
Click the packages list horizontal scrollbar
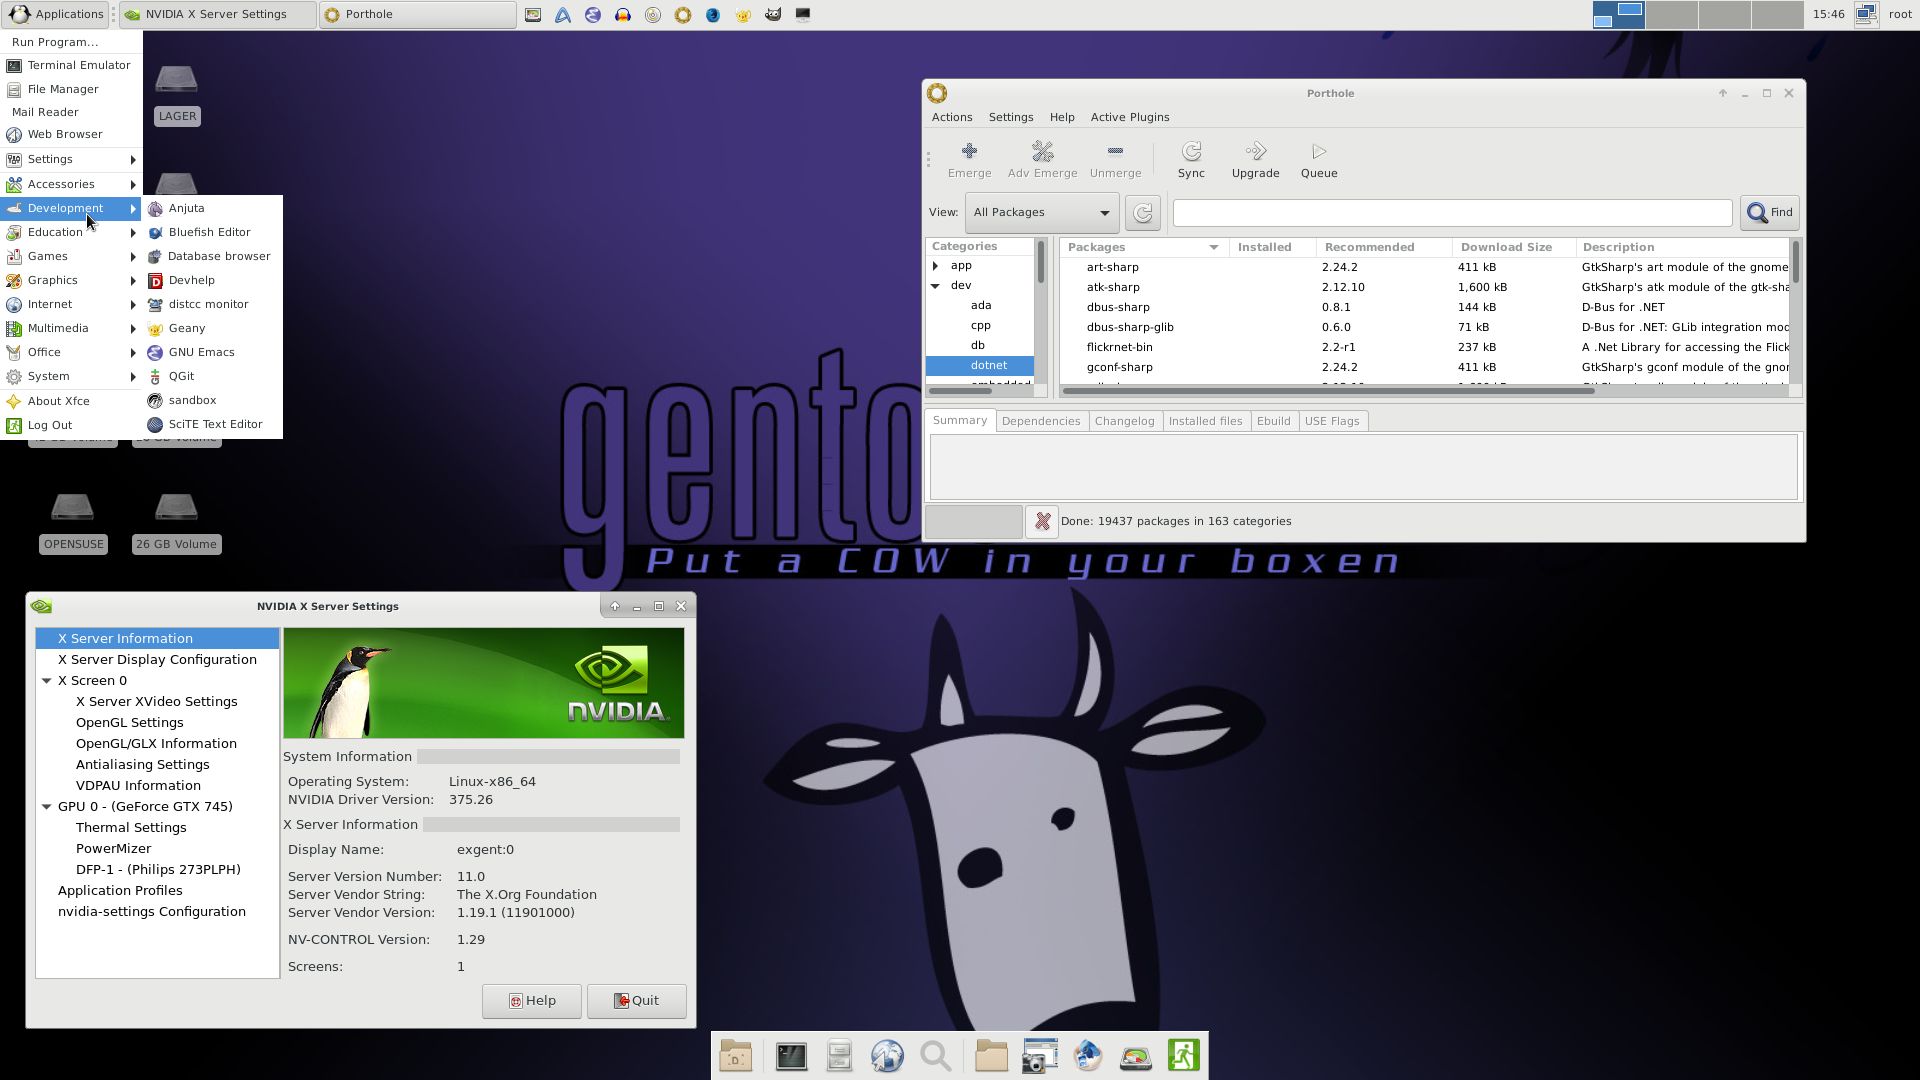(1328, 391)
